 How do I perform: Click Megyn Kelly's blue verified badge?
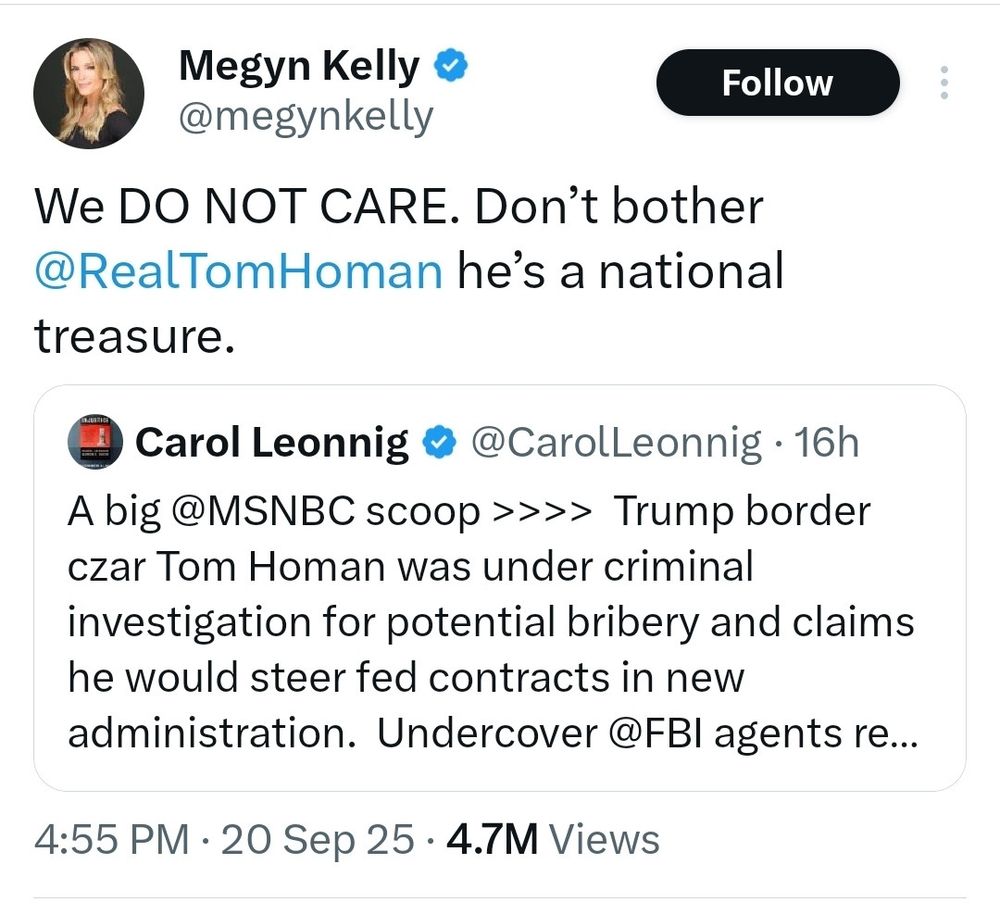click(x=452, y=67)
